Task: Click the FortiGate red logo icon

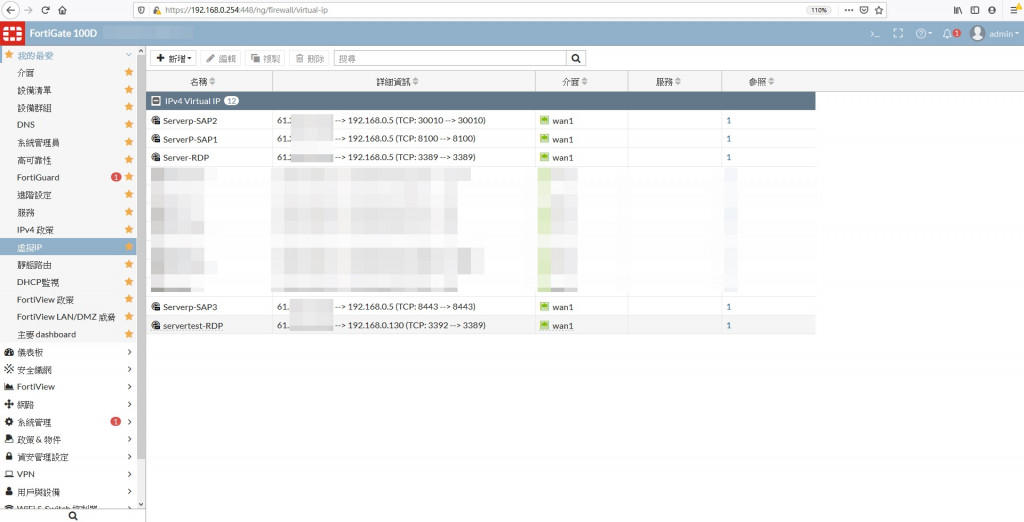Action: point(12,33)
